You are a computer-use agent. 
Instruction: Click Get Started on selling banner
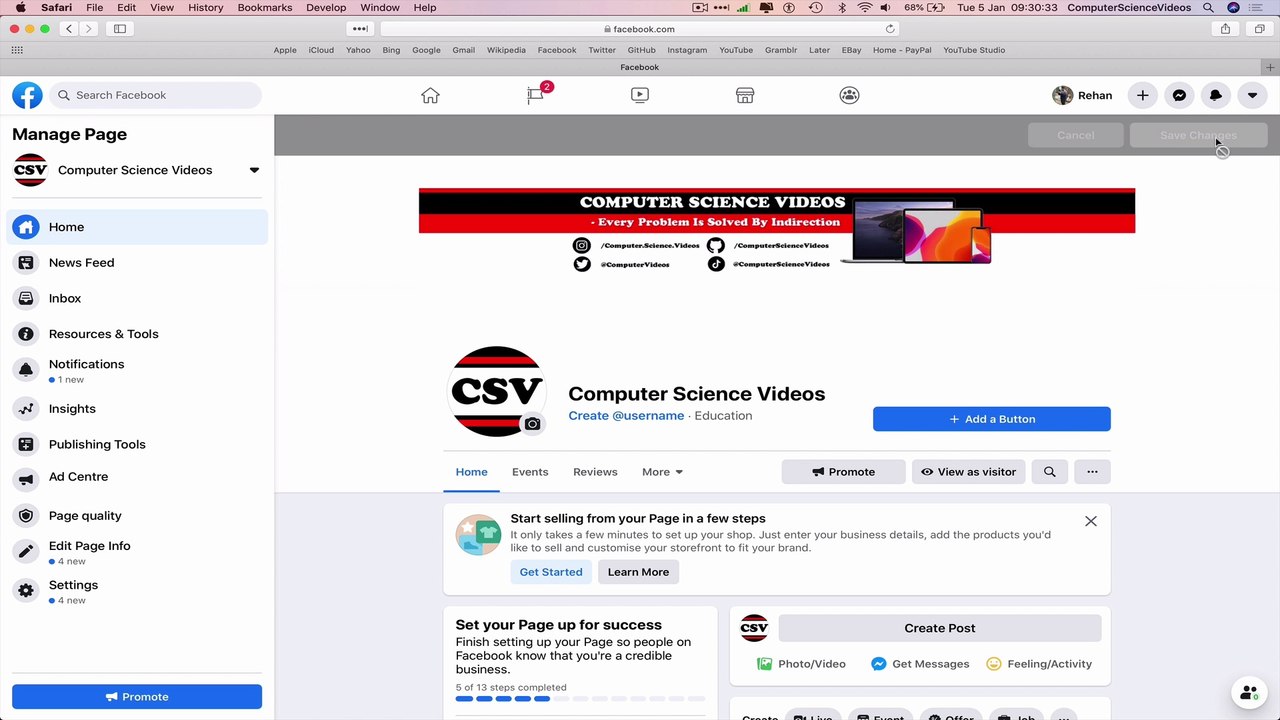[551, 572]
